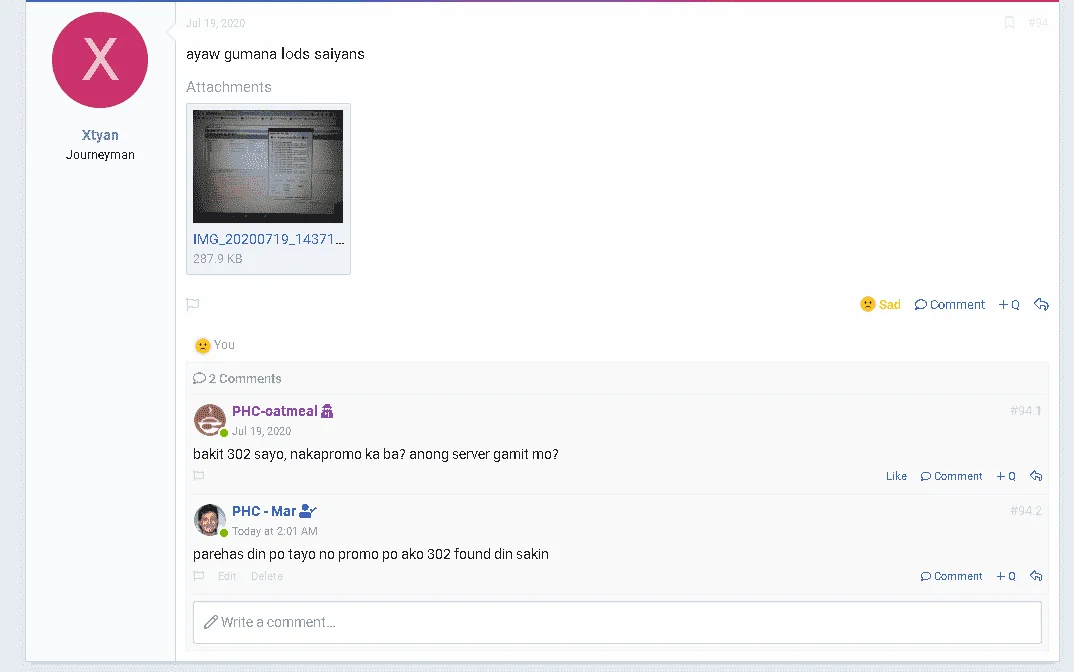Open PHC - Mar's avatar
Viewport: 1074px width, 672px height.
tap(210, 520)
